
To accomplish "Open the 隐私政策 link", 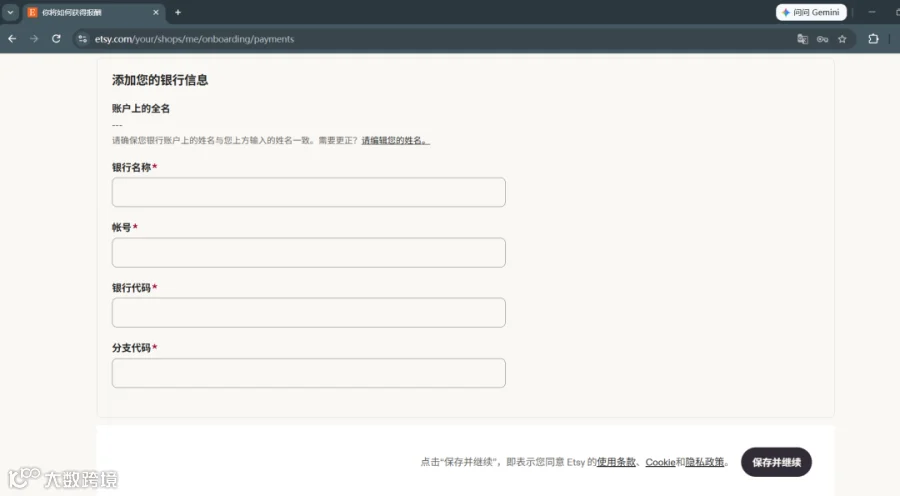I will click(x=704, y=462).
